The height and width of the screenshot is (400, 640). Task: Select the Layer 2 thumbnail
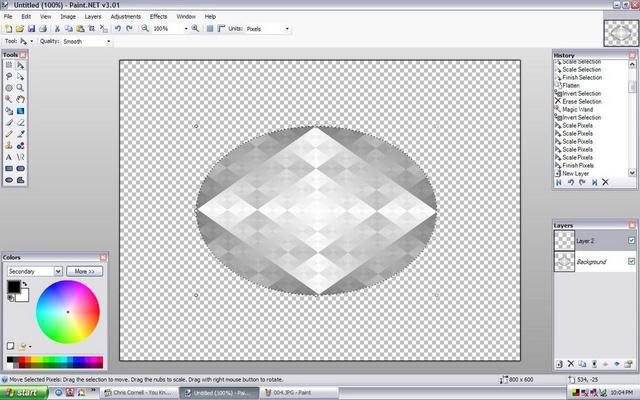(564, 240)
